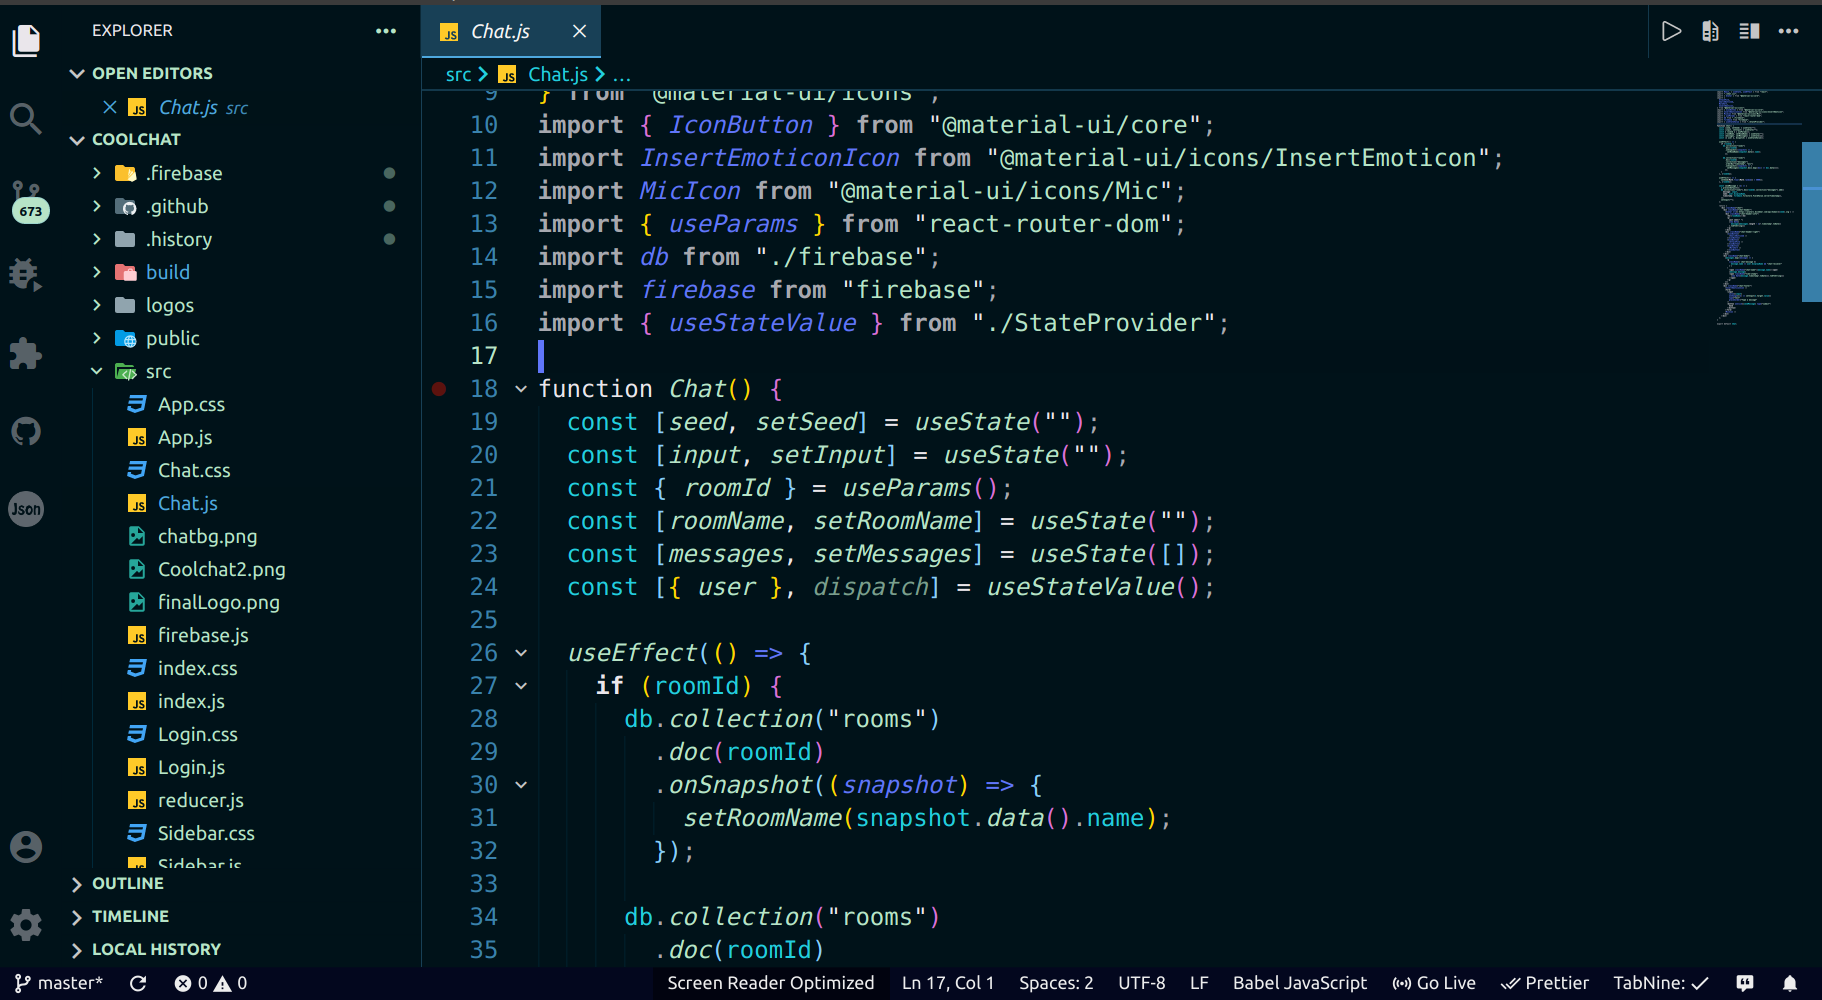
Task: Click the editor vertical scrollbar slider
Action: (x=1812, y=222)
